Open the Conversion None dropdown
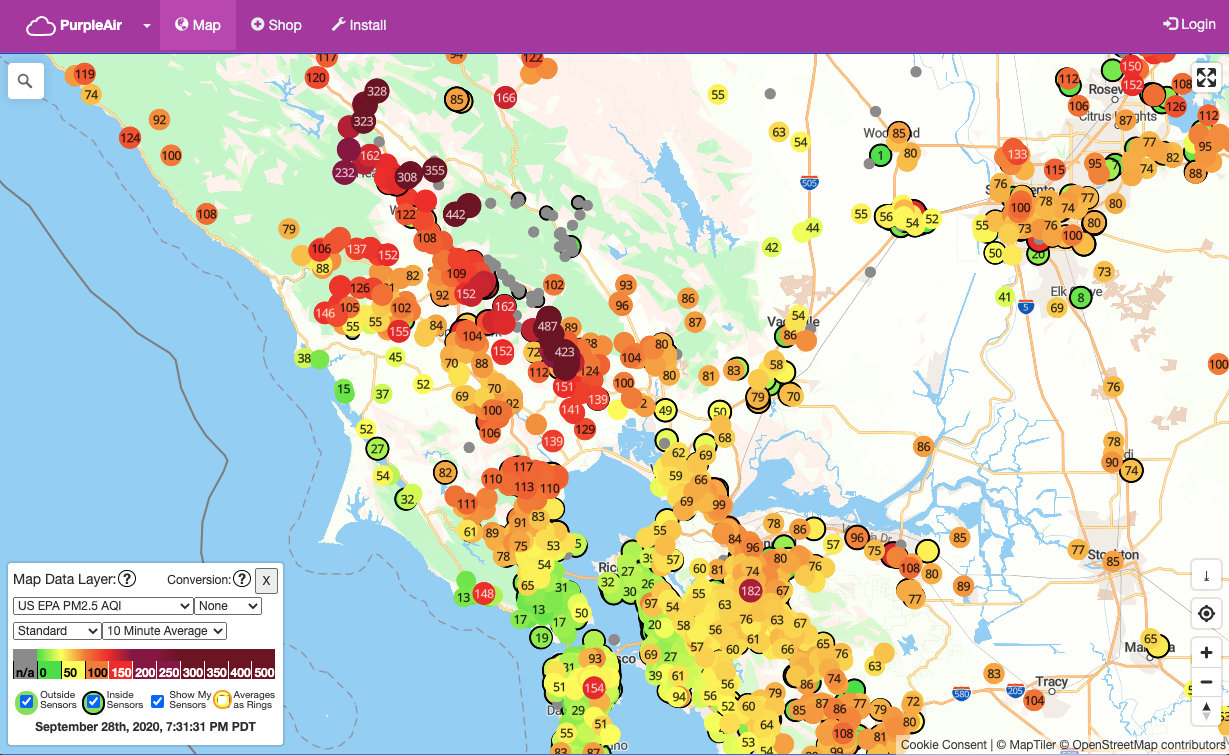Image resolution: width=1229 pixels, height=755 pixels. click(x=228, y=606)
